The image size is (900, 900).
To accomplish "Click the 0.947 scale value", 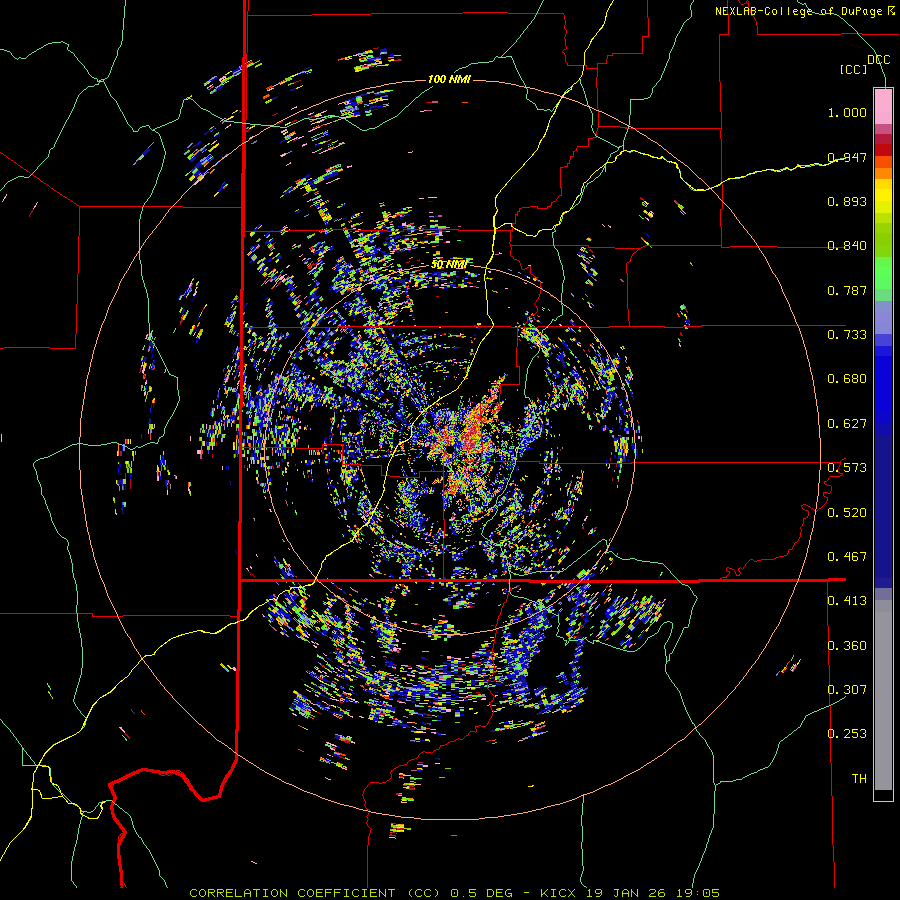I will click(847, 157).
